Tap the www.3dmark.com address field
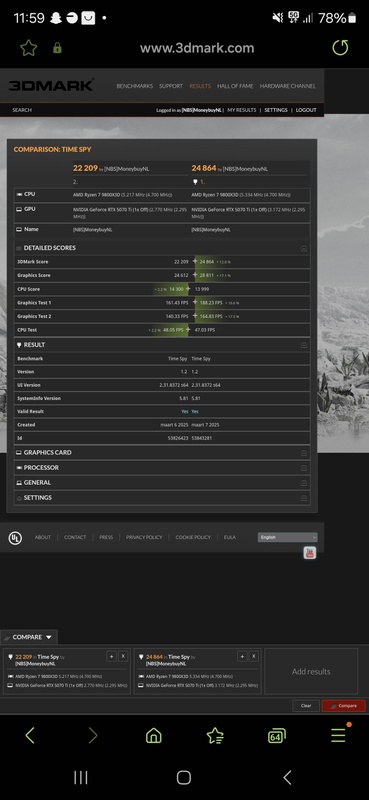The width and height of the screenshot is (369, 800). (197, 48)
